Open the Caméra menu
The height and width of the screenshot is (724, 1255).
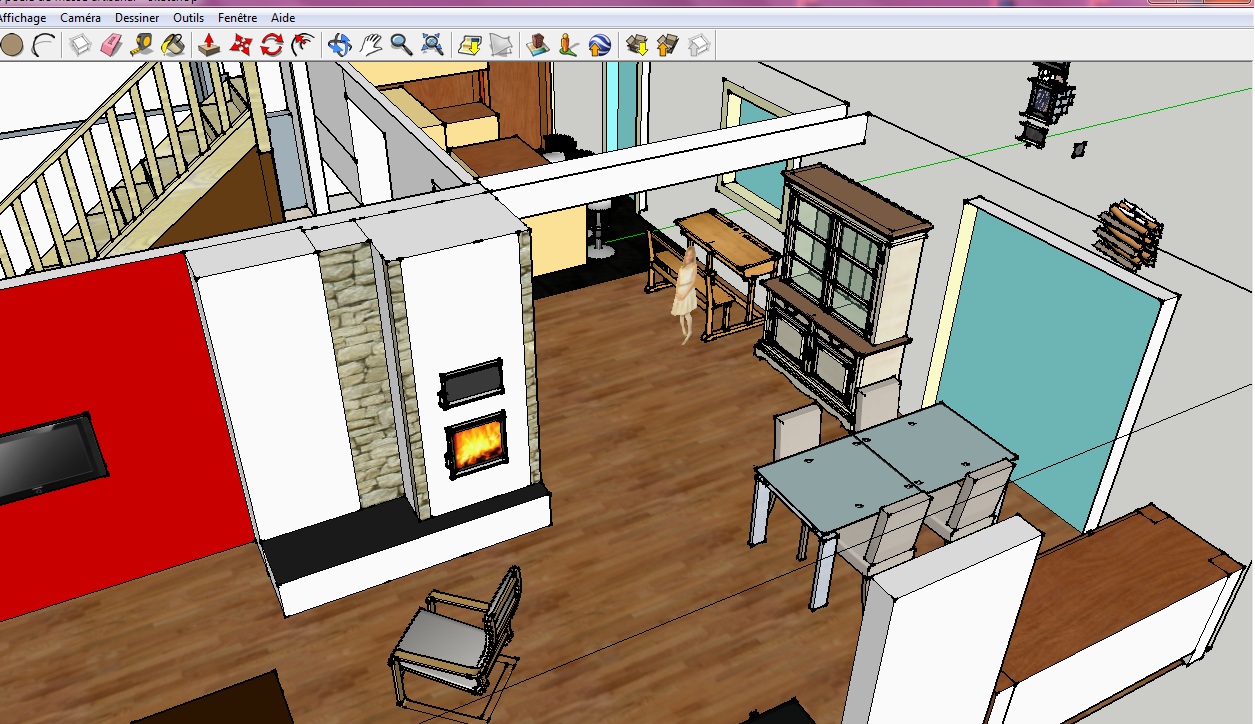tap(80, 18)
